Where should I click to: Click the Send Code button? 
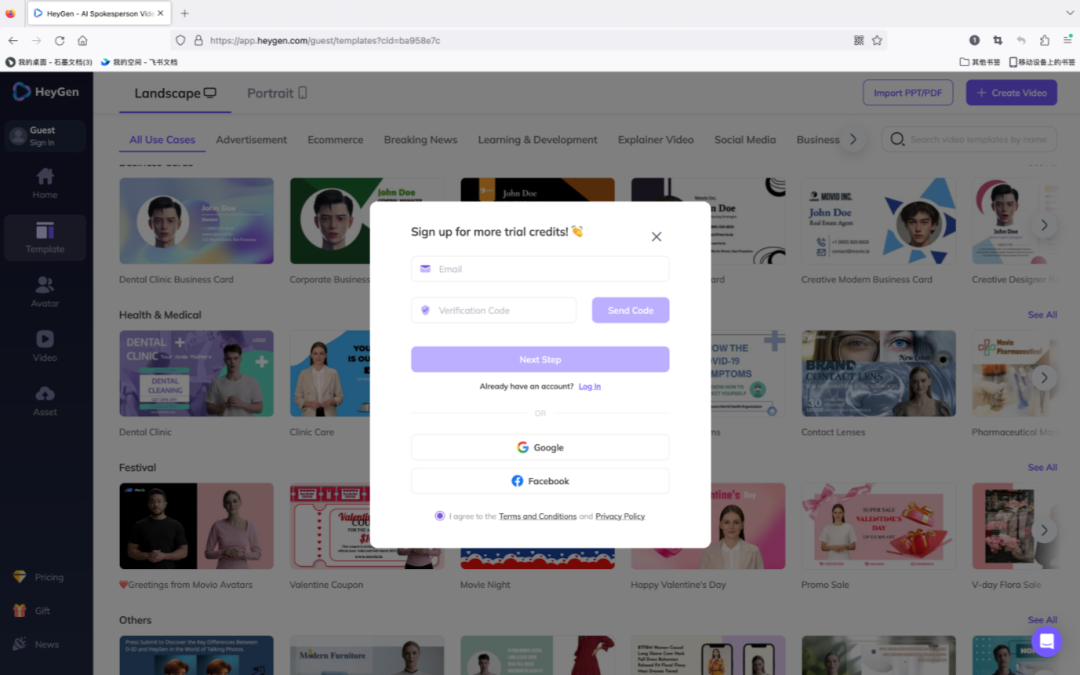pyautogui.click(x=630, y=310)
